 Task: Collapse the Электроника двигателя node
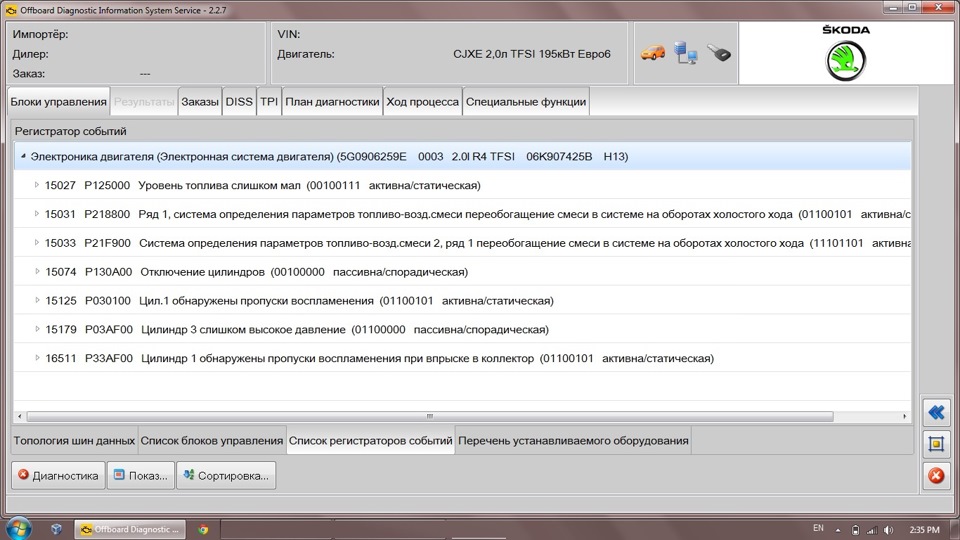23,156
